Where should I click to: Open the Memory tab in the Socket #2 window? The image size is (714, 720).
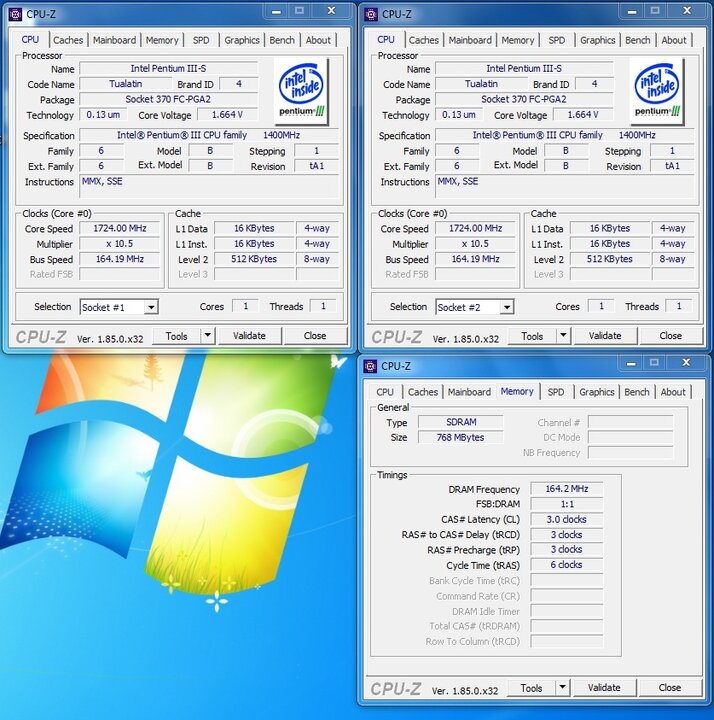(518, 40)
